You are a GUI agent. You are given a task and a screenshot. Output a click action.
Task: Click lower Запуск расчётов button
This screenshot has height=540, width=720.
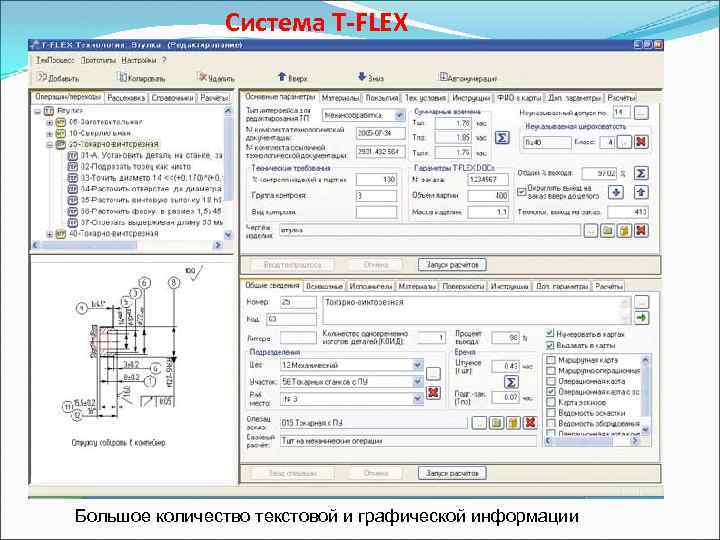click(x=452, y=472)
